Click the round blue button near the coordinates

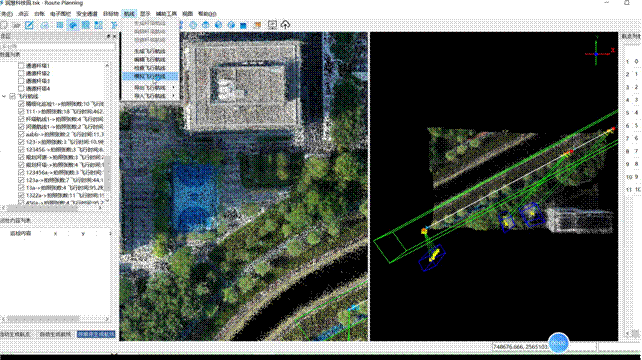[x=558, y=343]
